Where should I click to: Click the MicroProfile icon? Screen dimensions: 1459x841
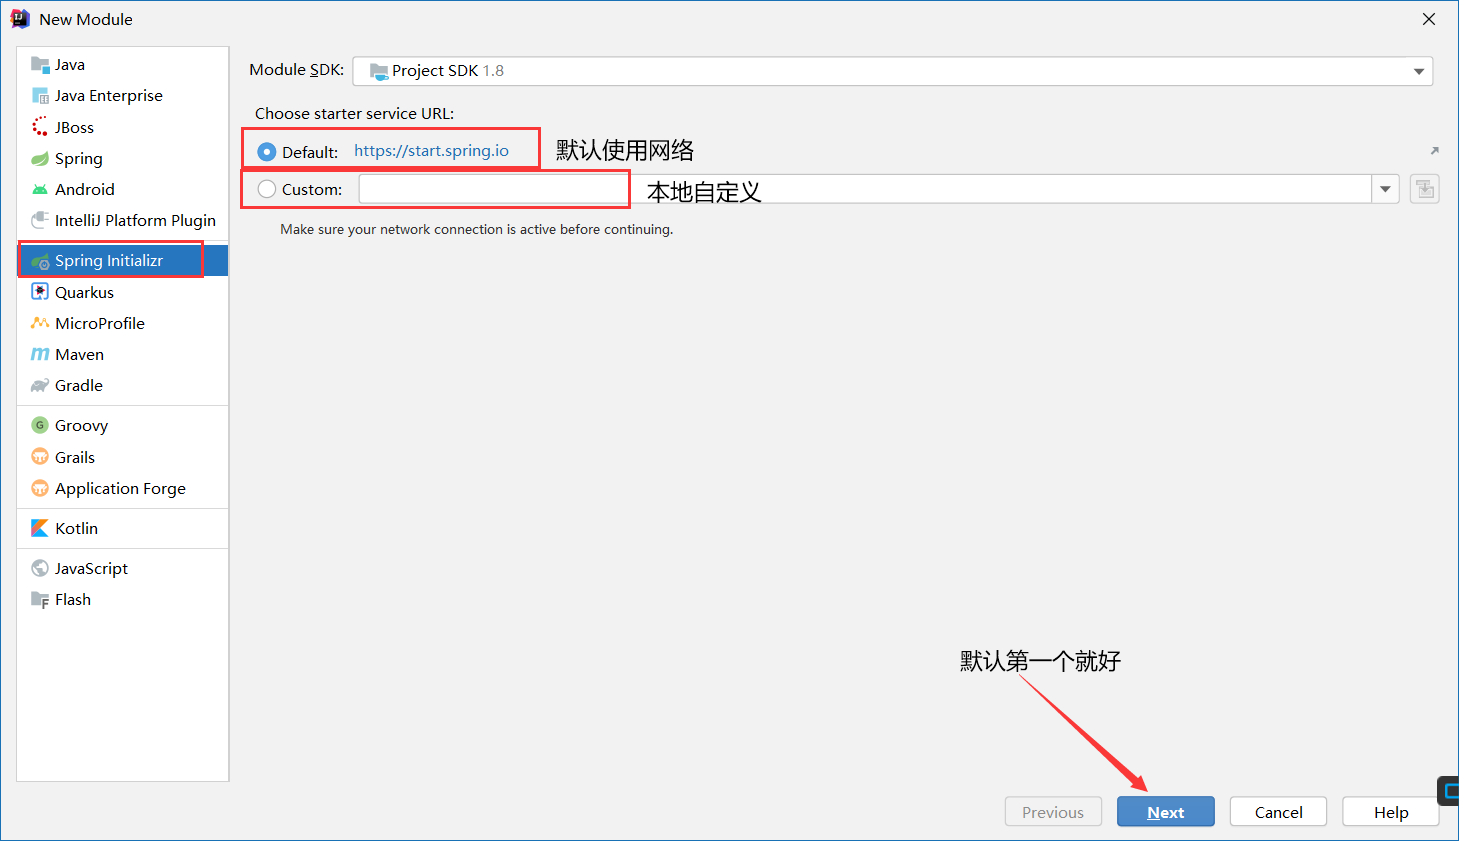coord(40,323)
